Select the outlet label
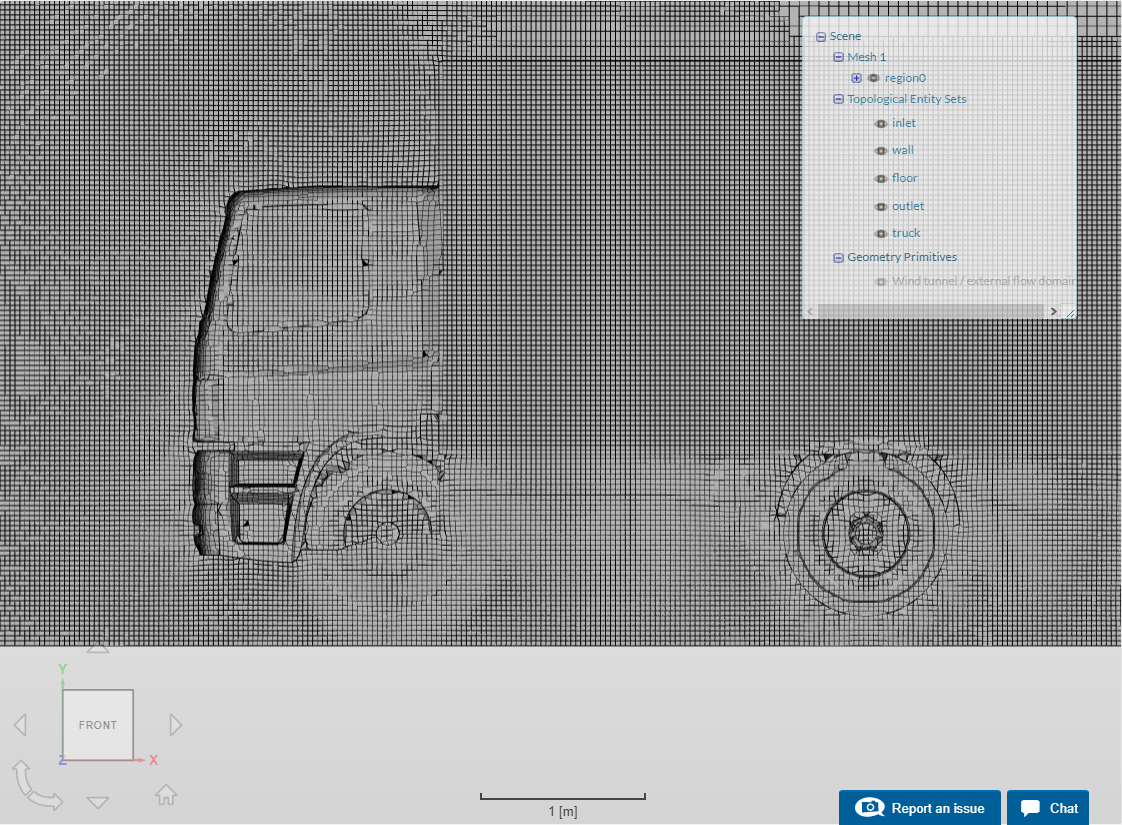Viewport: 1122px width, 825px height. [908, 206]
